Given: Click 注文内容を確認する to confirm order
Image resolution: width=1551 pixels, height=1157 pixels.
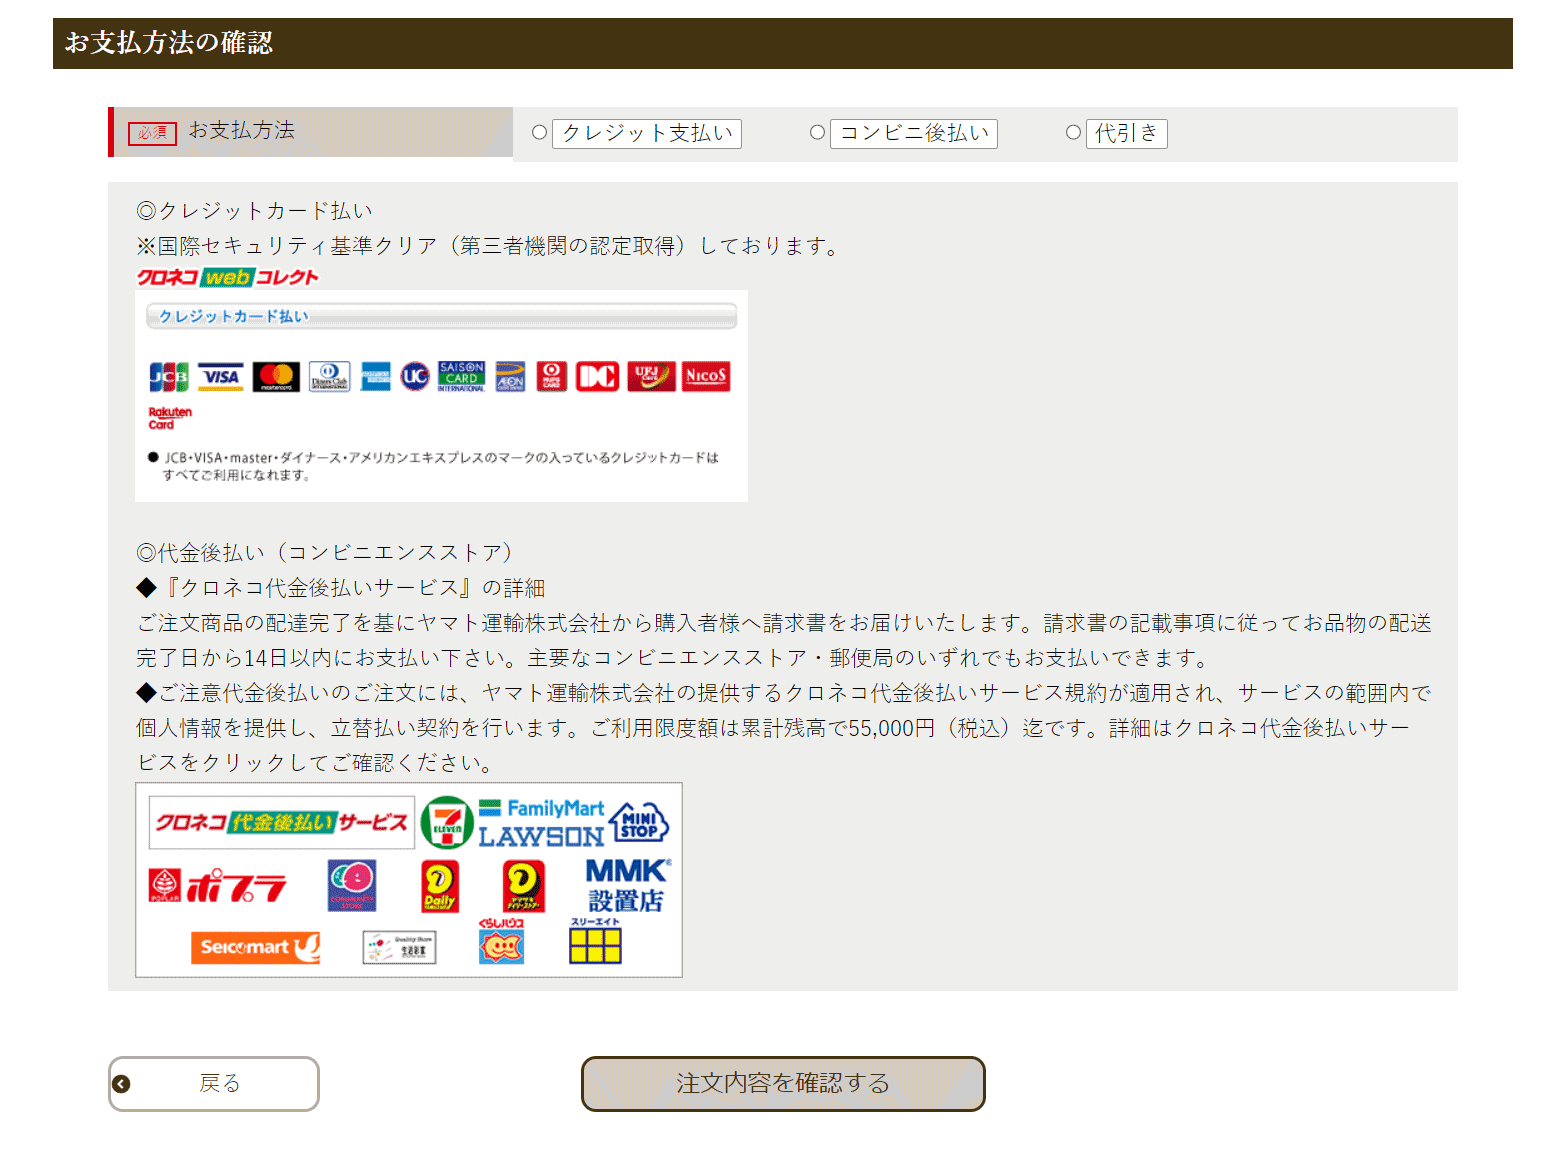Looking at the screenshot, I should [x=783, y=1083].
